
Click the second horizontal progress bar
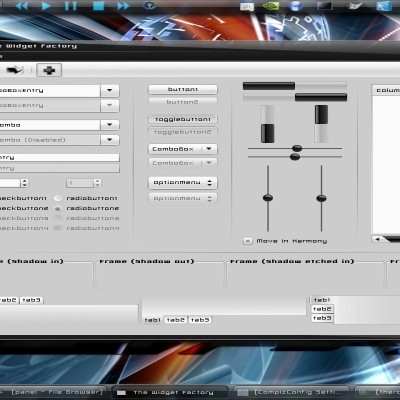click(295, 97)
